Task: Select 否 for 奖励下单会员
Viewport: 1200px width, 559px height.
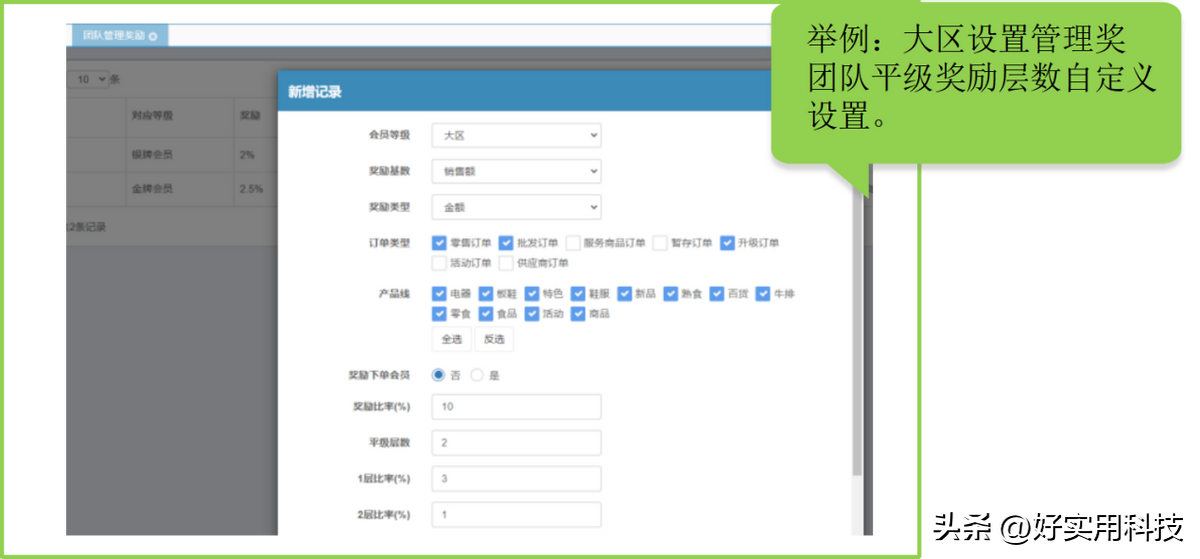Action: point(438,375)
